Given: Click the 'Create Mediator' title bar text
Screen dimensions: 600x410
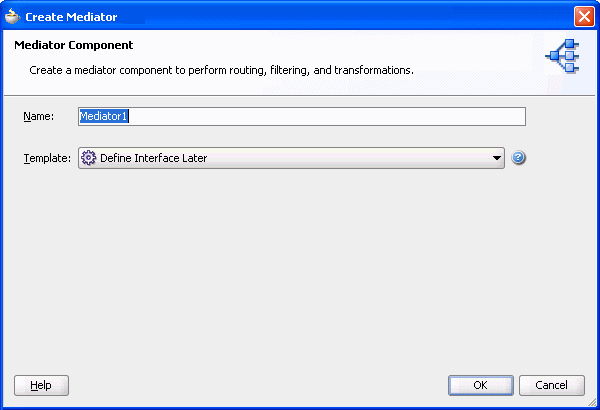Looking at the screenshot, I should 71,16.
